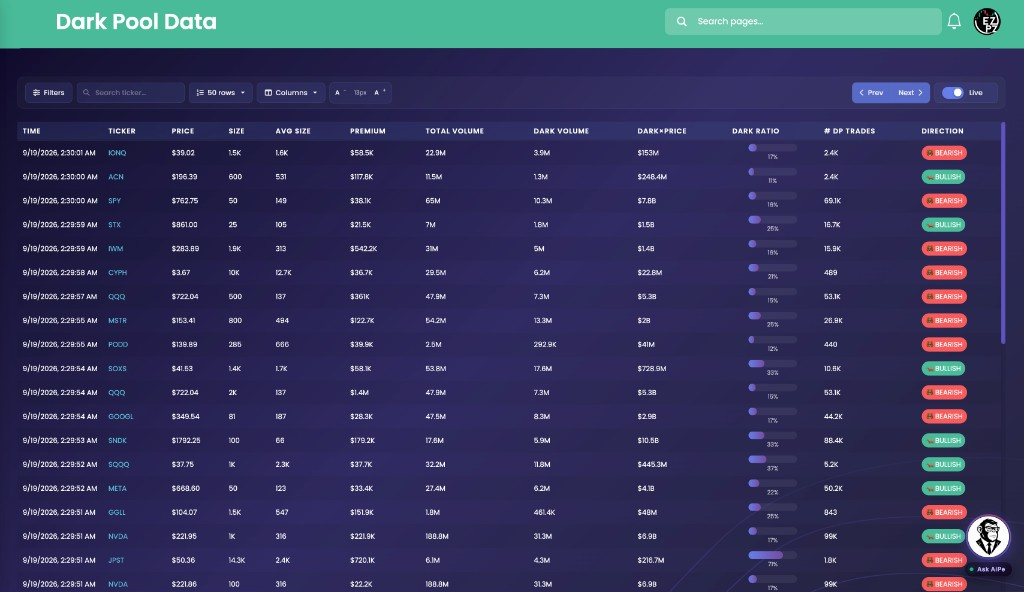Screen dimensions: 1024x592
Task: Open the Columns dropdown
Action: pos(291,93)
